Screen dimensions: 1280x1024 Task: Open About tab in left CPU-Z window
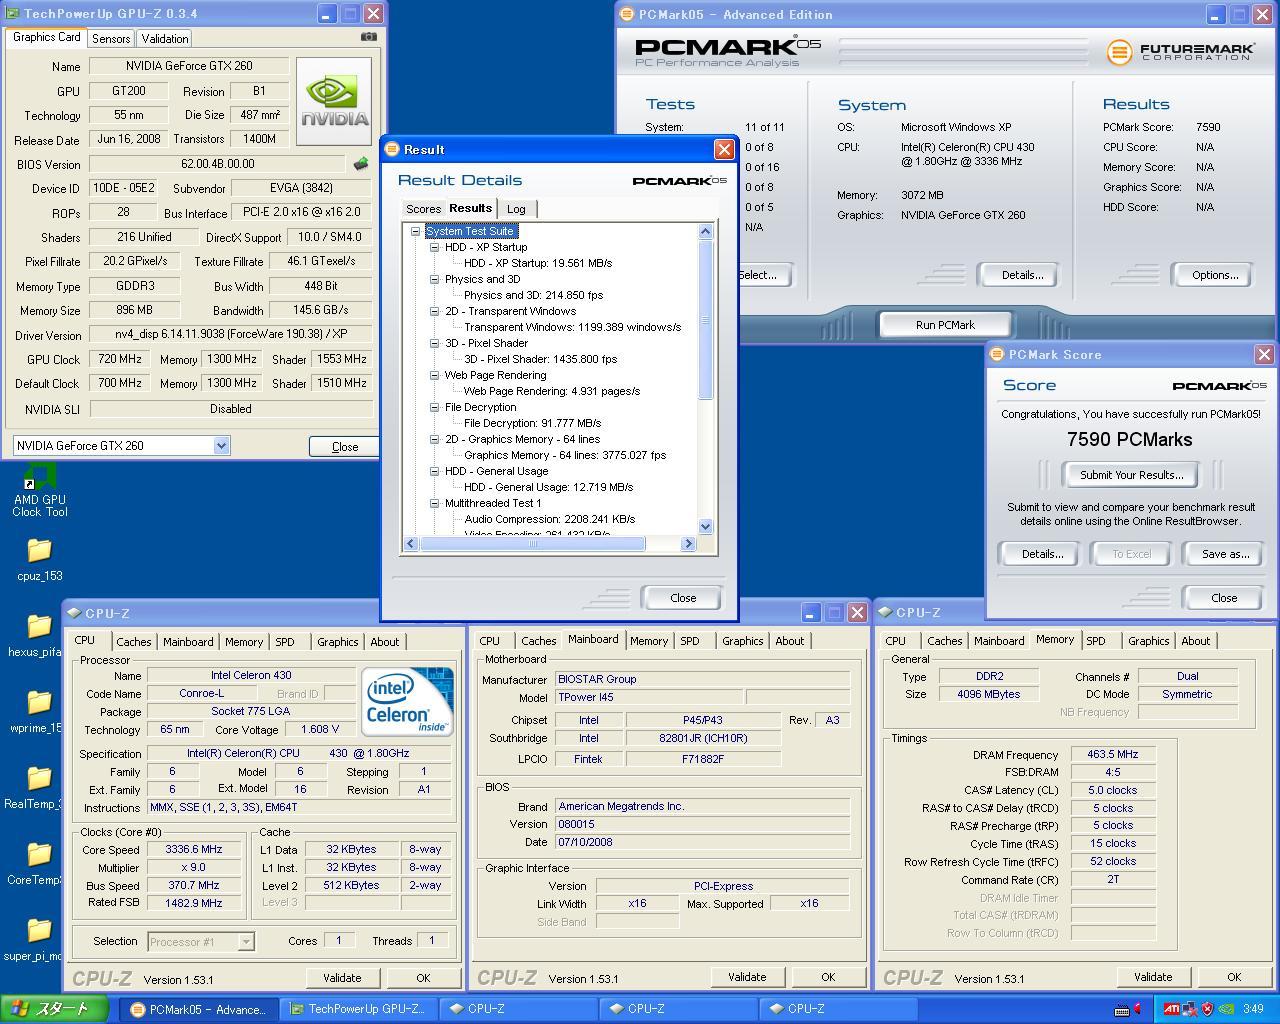[x=384, y=642]
